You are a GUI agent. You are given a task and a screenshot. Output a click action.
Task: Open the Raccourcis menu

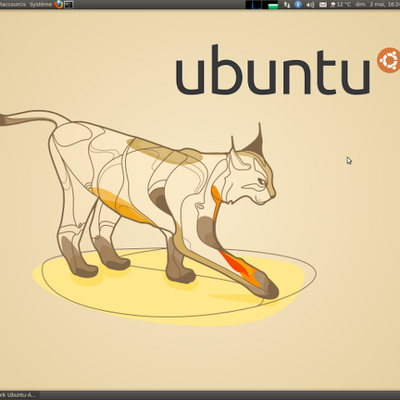[x=13, y=4]
